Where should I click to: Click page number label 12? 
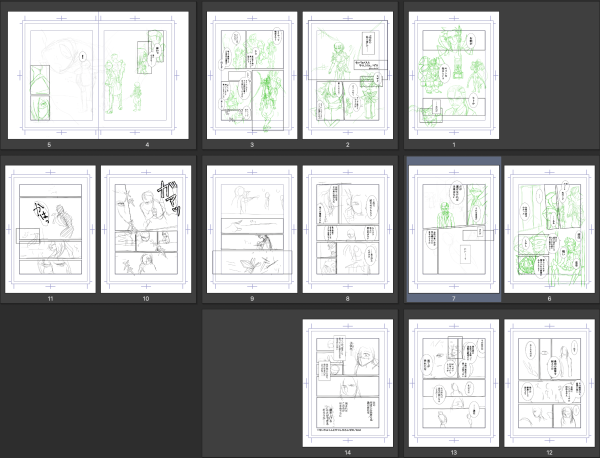tap(549, 453)
